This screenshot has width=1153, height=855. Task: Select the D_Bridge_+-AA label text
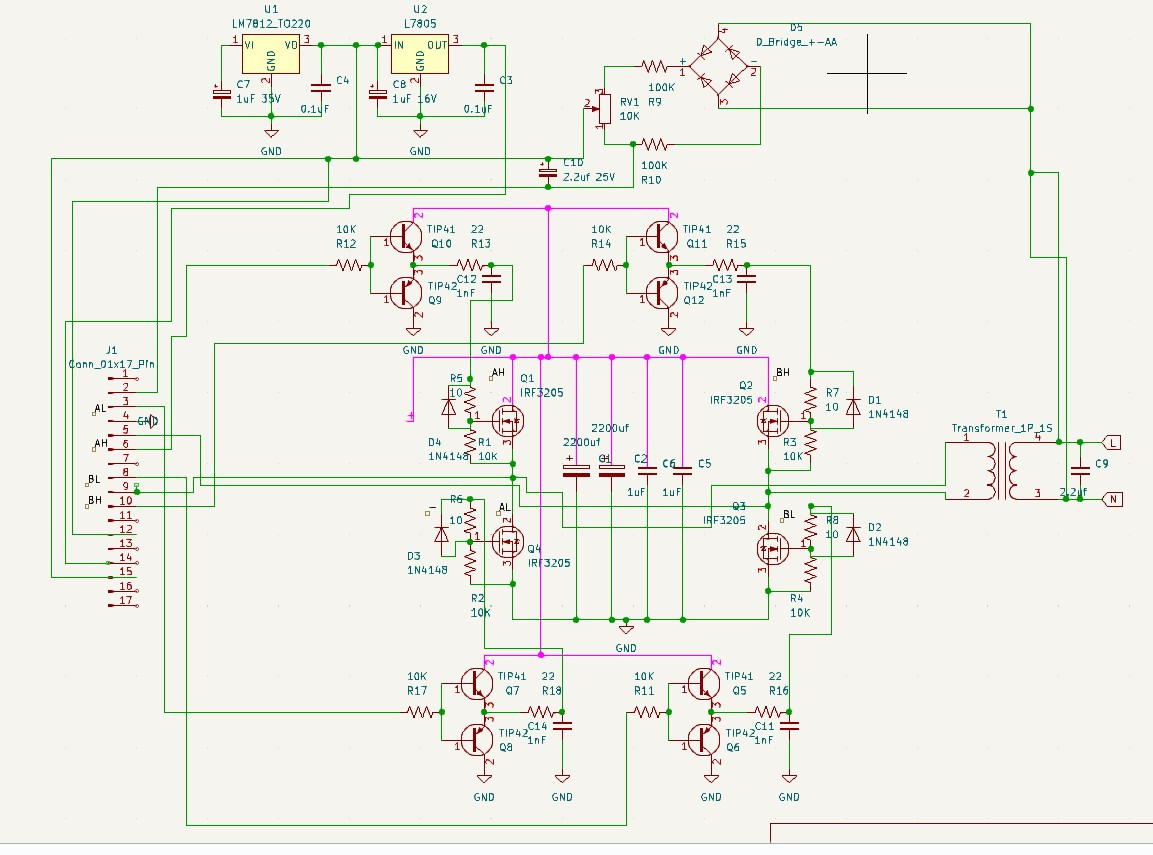tap(796, 42)
